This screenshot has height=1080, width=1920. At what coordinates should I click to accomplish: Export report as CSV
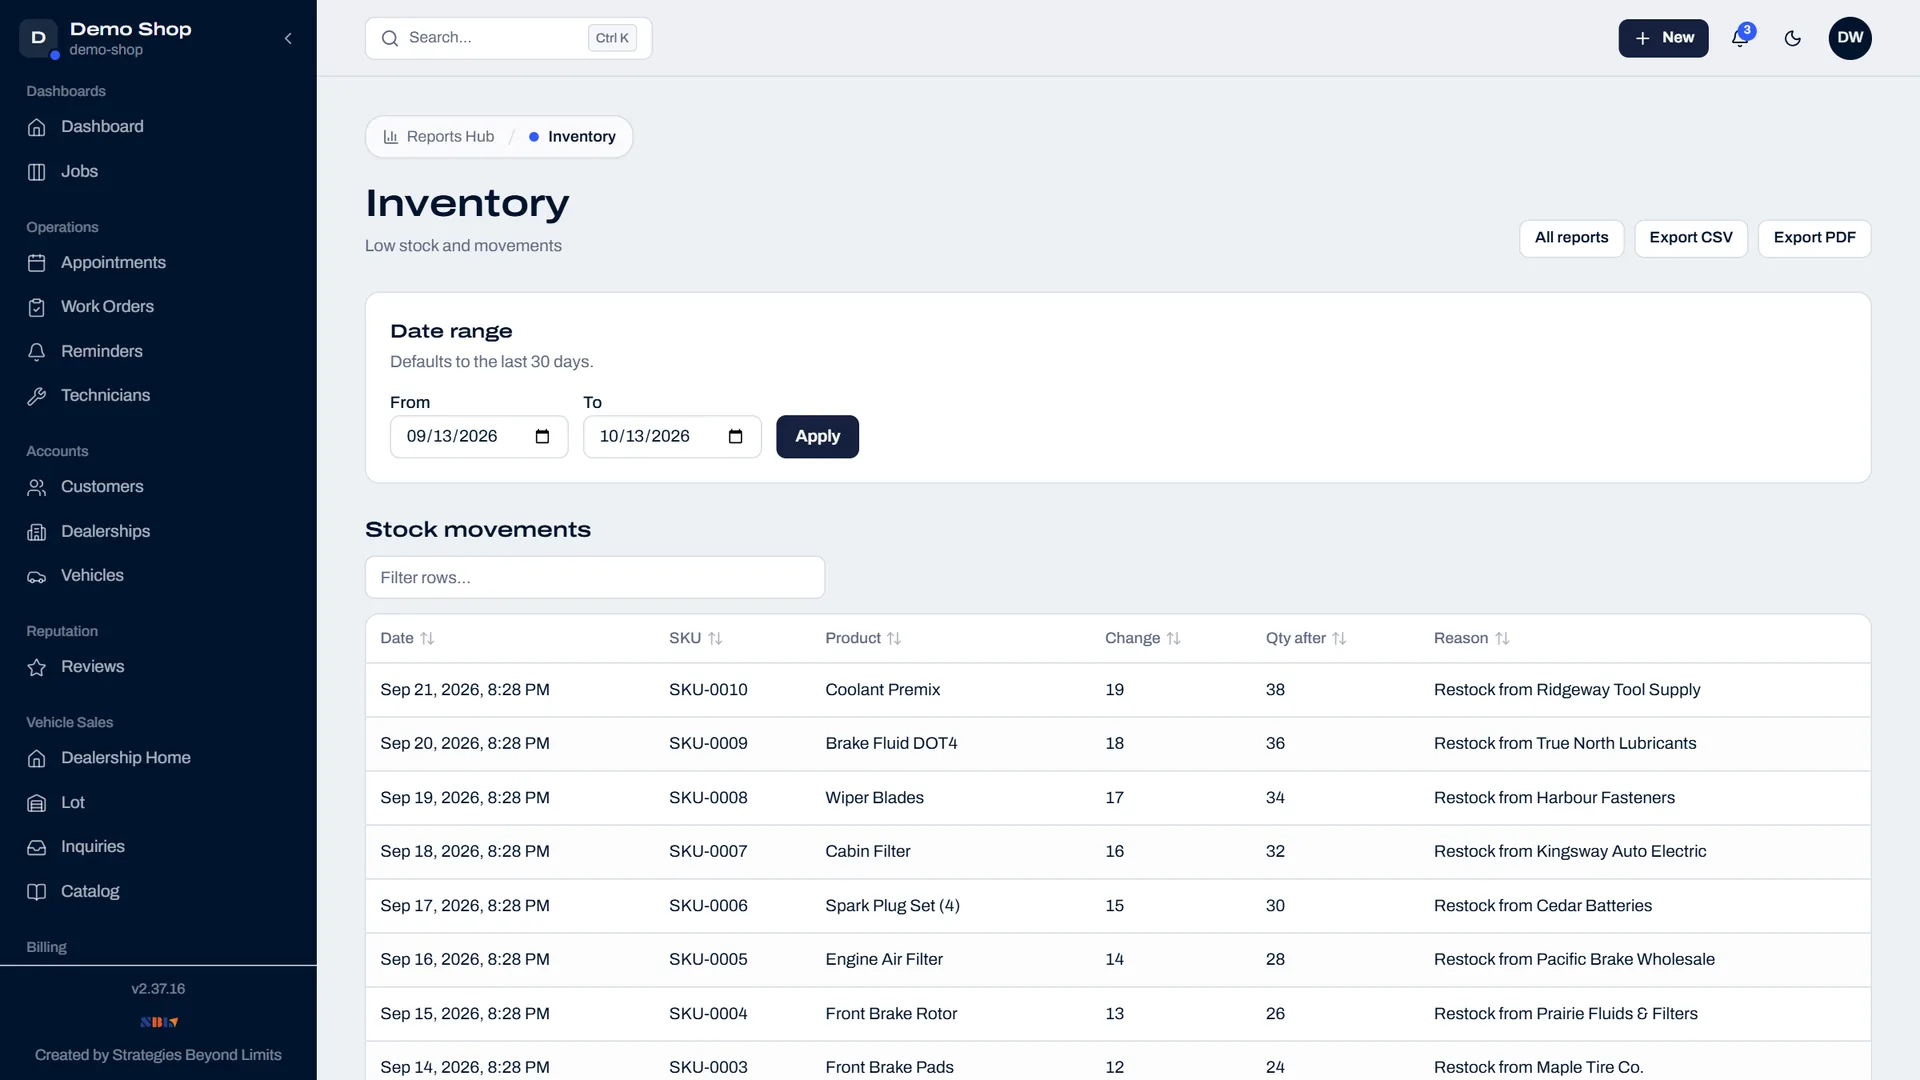pyautogui.click(x=1690, y=238)
